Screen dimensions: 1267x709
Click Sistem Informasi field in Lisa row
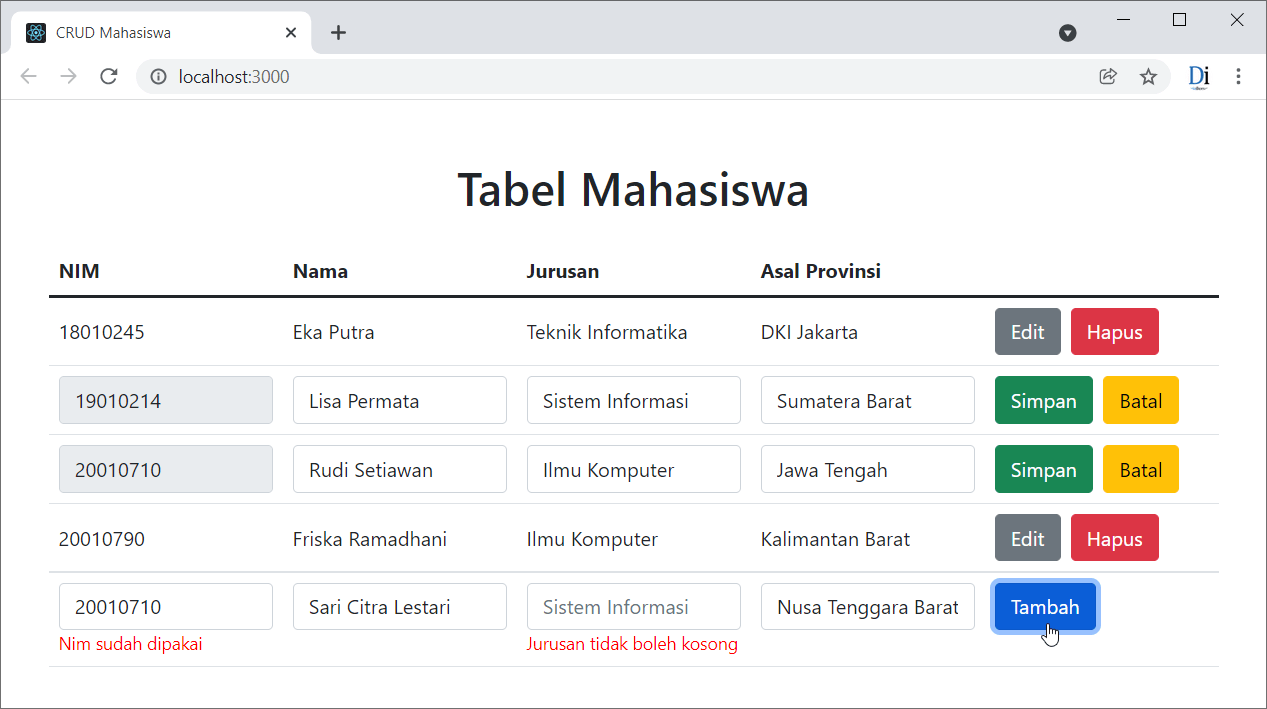(x=634, y=401)
